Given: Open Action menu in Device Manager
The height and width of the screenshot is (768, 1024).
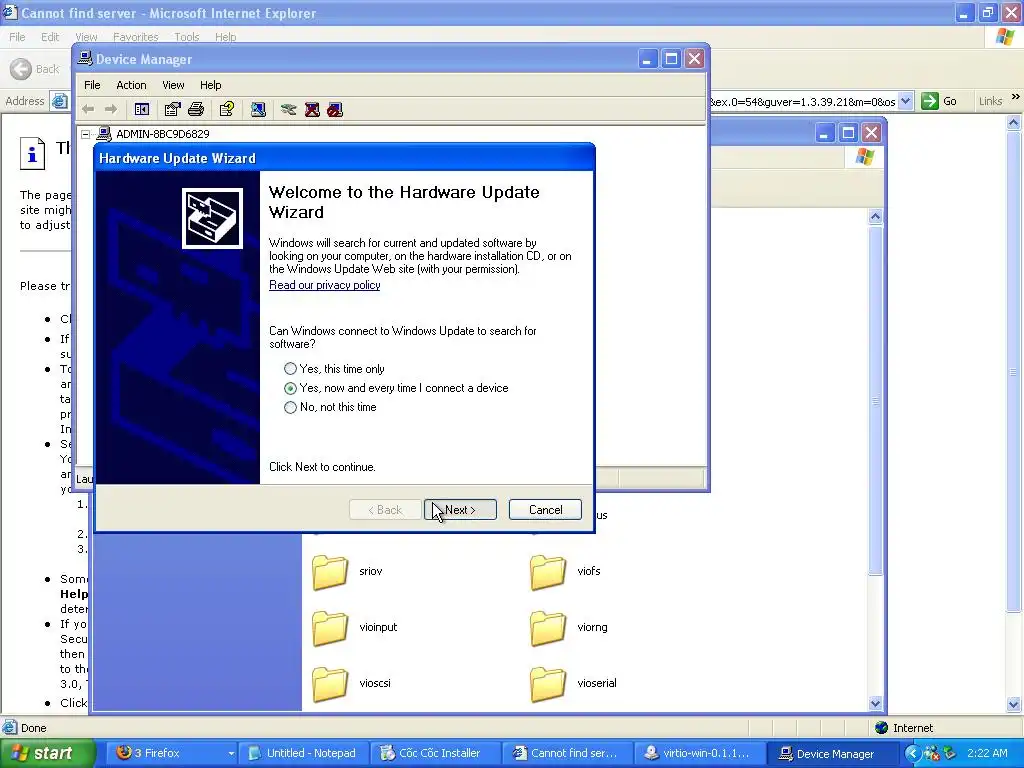Looking at the screenshot, I should tap(131, 85).
